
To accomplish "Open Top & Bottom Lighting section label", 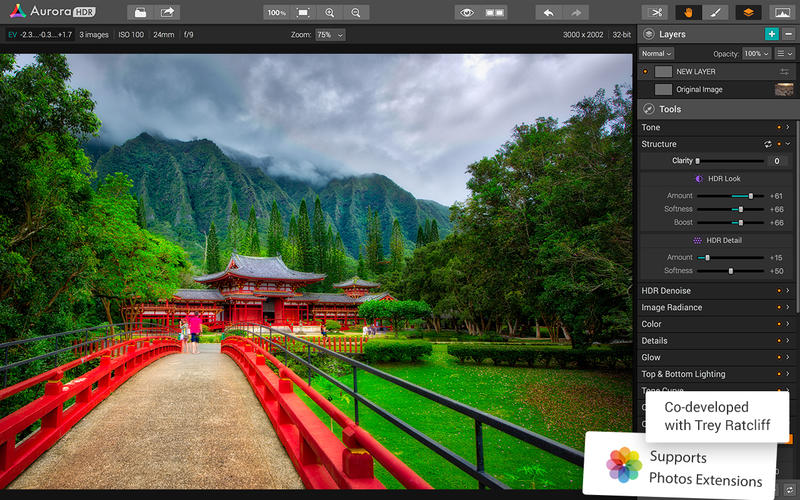I will click(x=683, y=374).
